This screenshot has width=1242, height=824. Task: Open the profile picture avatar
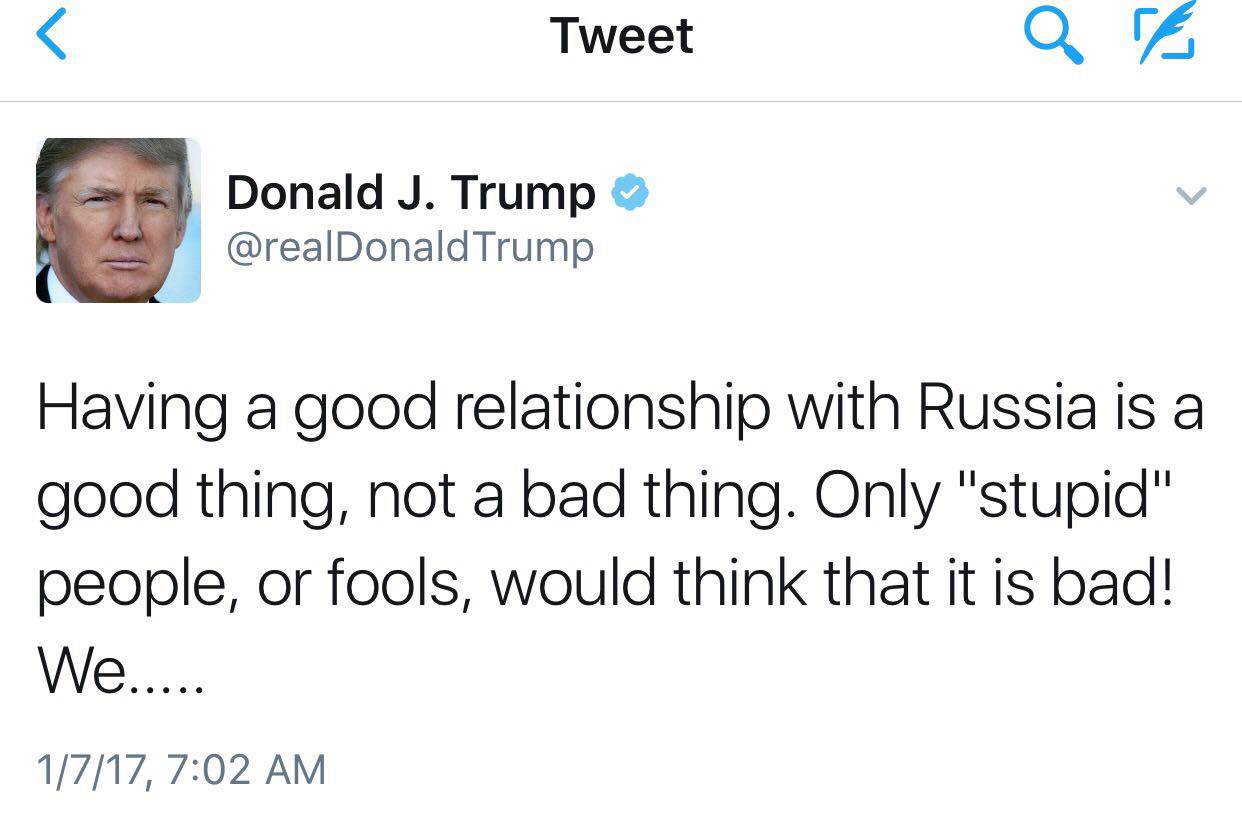(x=118, y=220)
